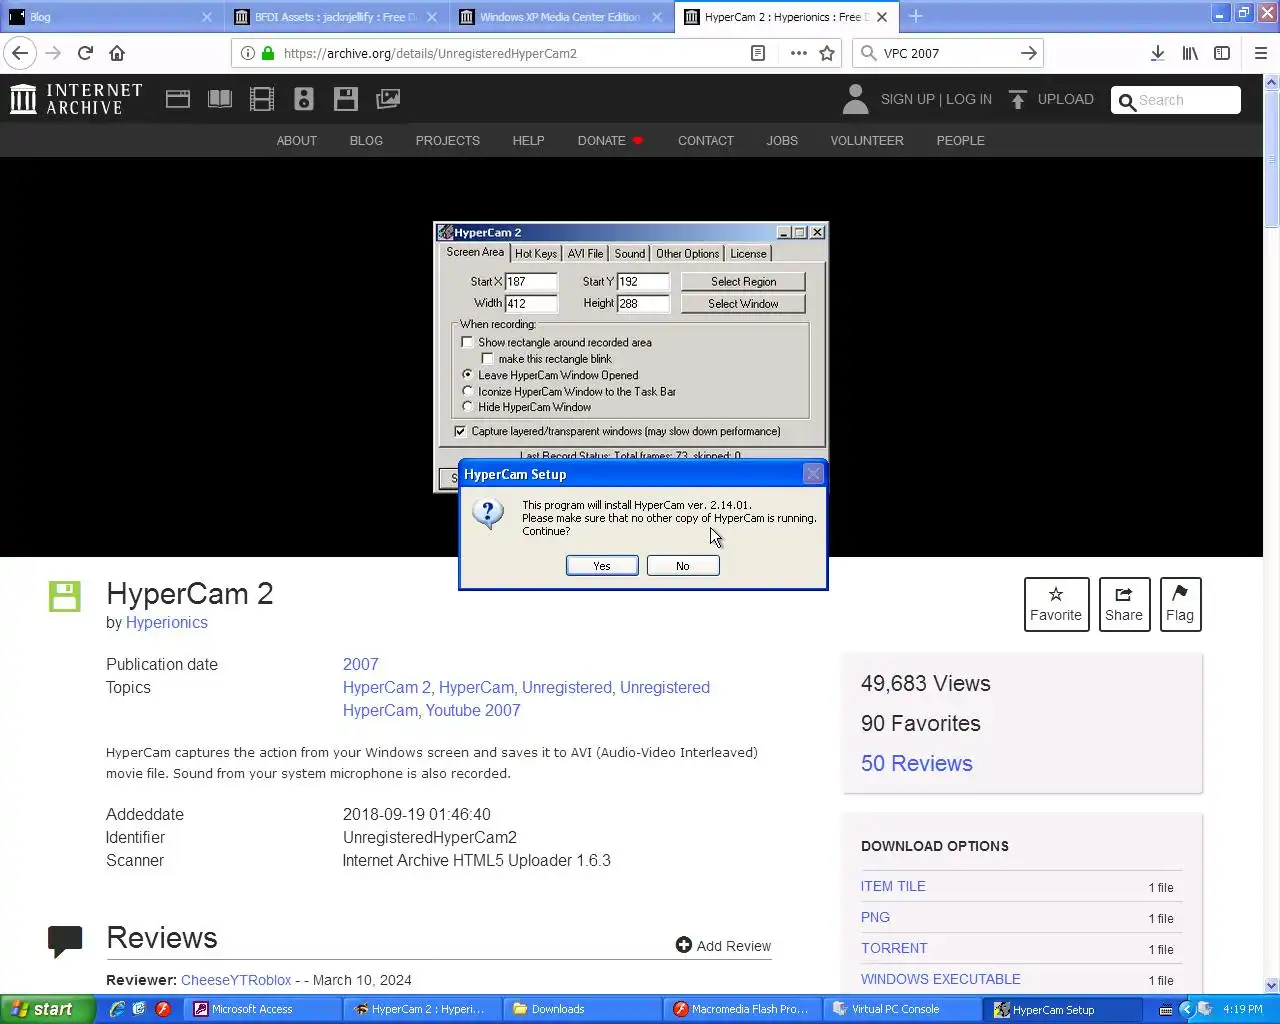Open SIGN UP link
The width and height of the screenshot is (1280, 1024).
[908, 99]
